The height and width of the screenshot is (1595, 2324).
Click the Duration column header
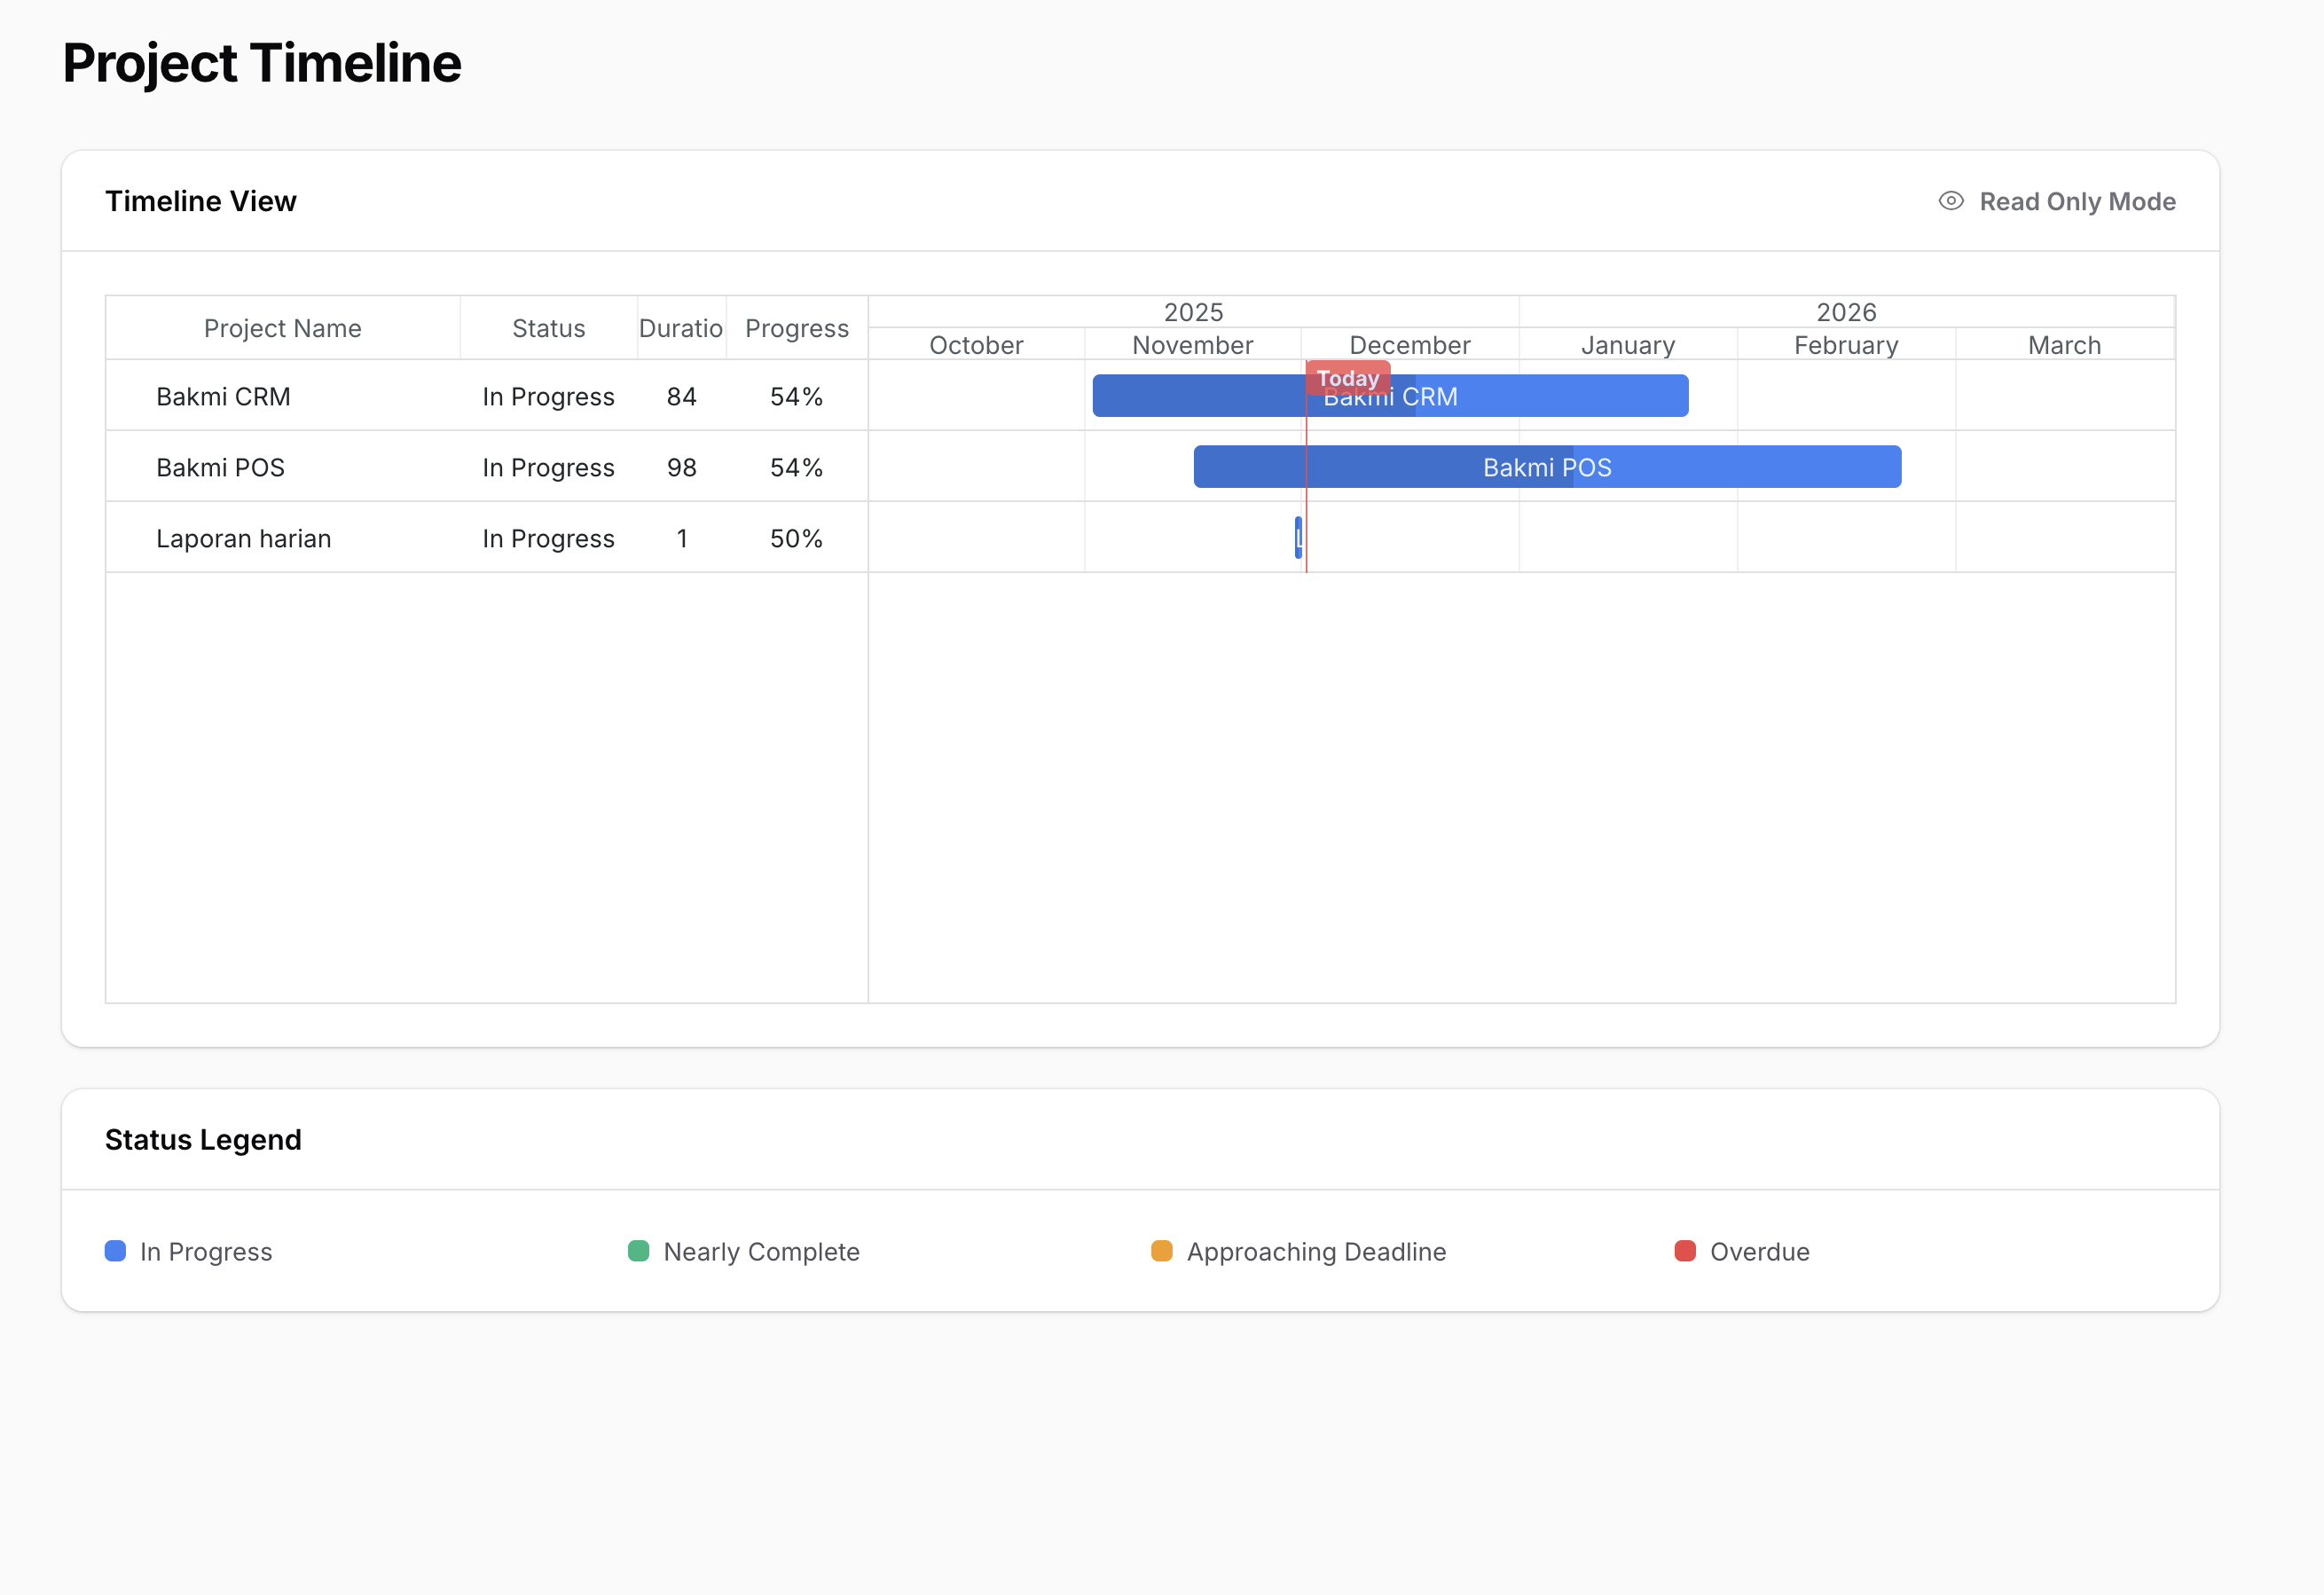point(681,328)
